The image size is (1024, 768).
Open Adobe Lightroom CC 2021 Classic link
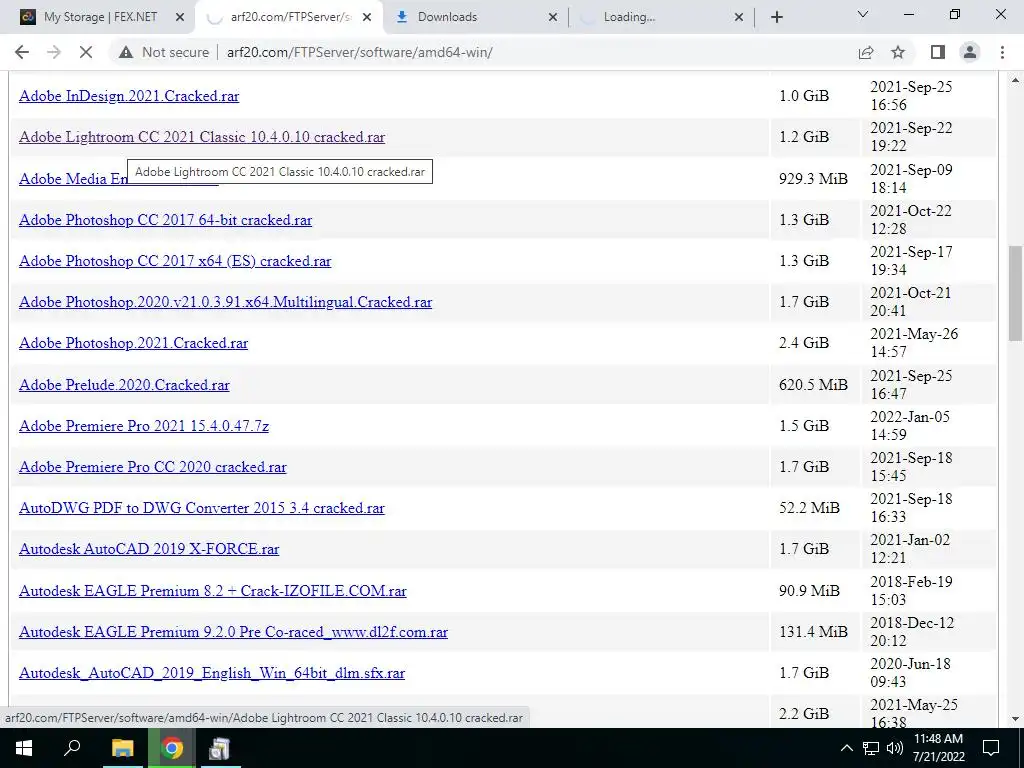pyautogui.click(x=202, y=137)
